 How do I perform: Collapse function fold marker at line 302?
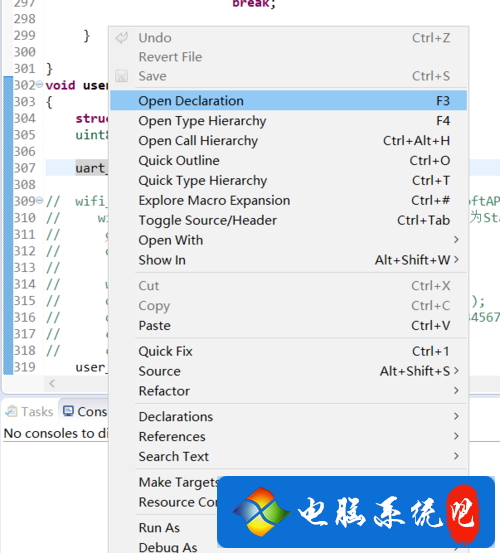(39, 84)
